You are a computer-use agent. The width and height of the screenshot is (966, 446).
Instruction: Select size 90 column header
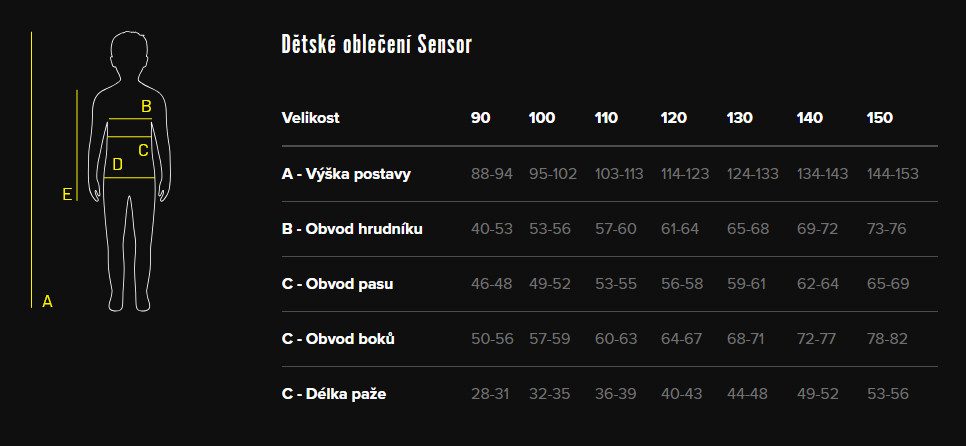[x=481, y=118]
